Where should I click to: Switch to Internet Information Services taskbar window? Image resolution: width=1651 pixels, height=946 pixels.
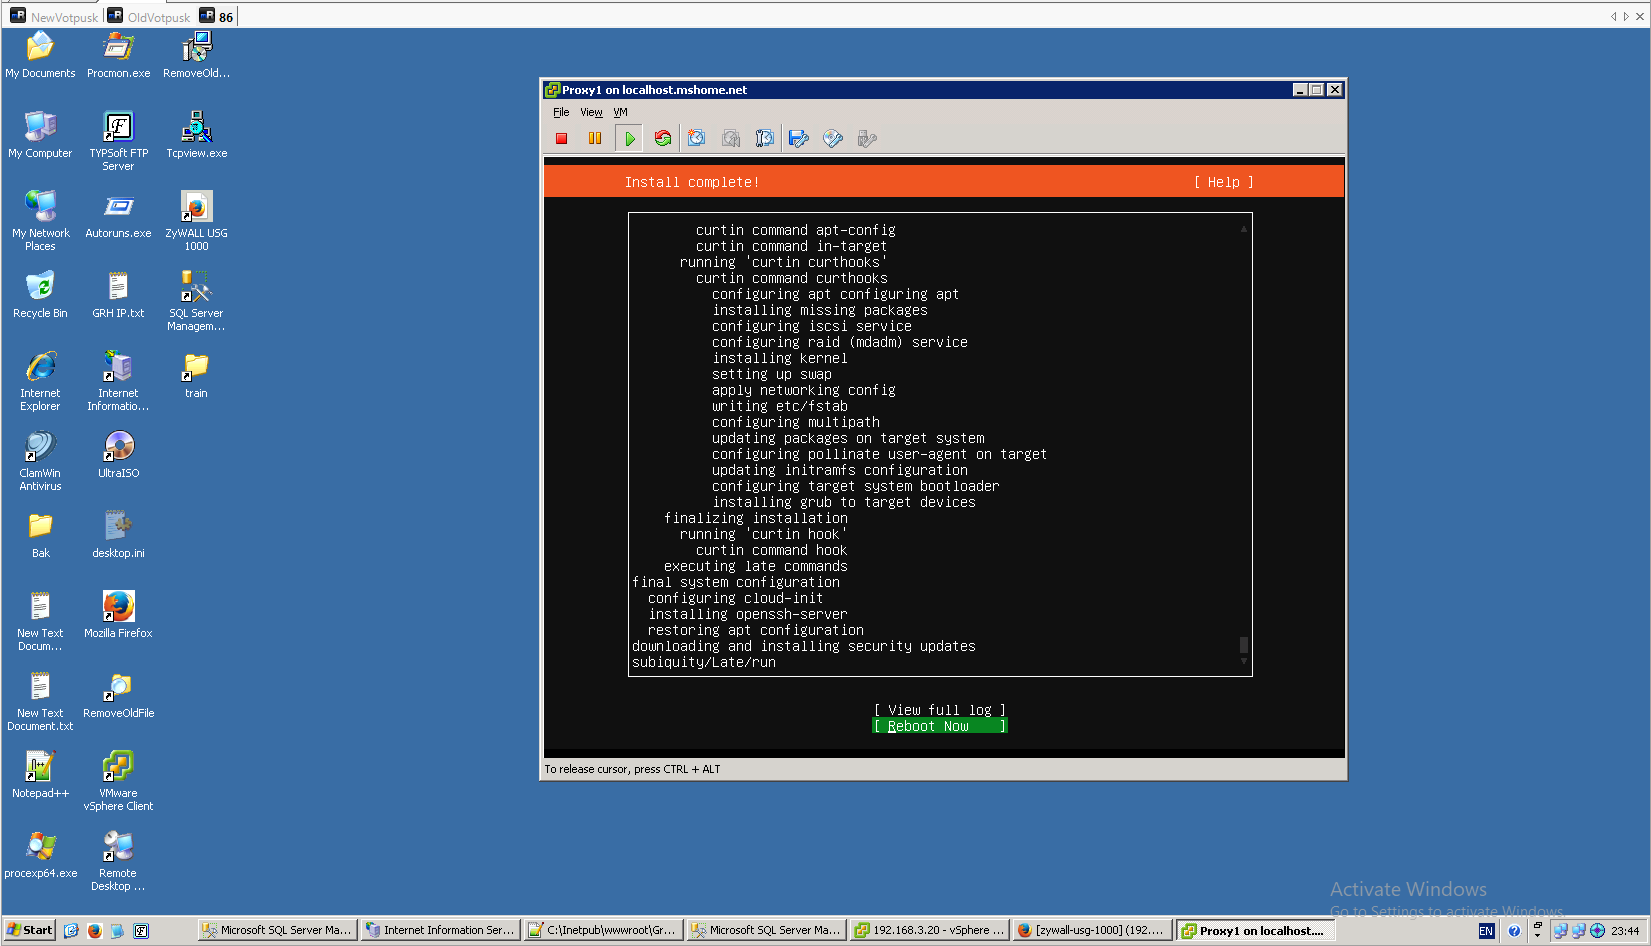coord(441,931)
